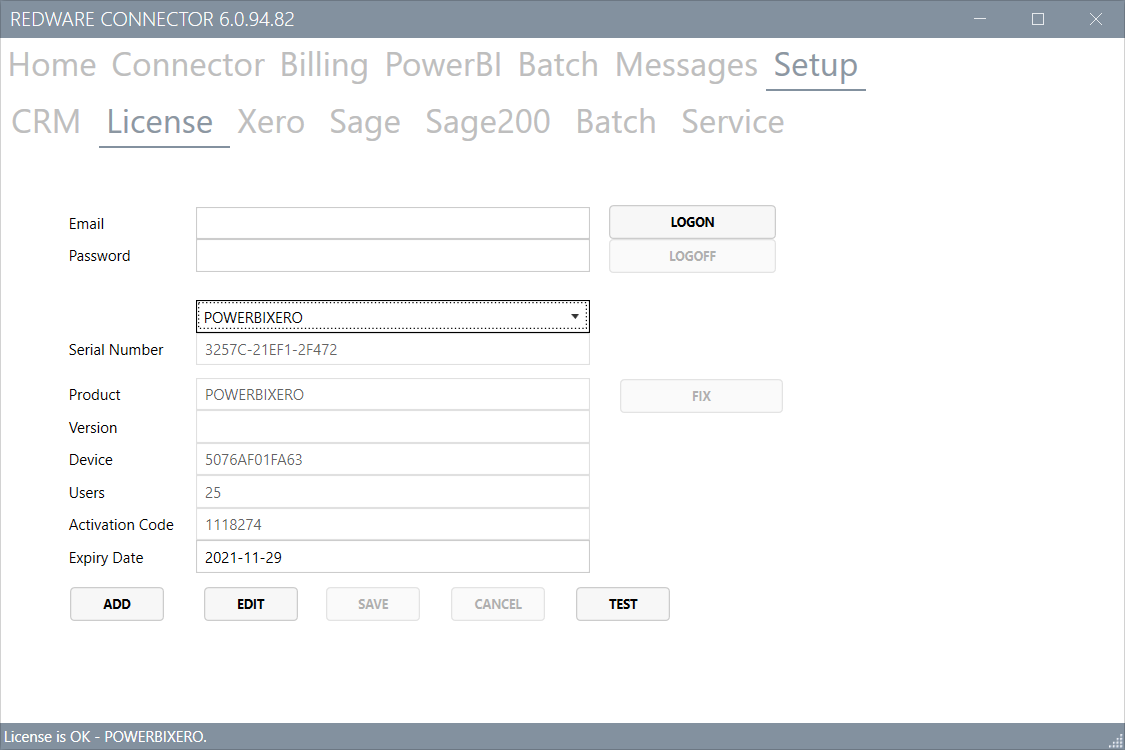Go to the PowerBI tab
Image resolution: width=1125 pixels, height=750 pixels.
click(443, 65)
